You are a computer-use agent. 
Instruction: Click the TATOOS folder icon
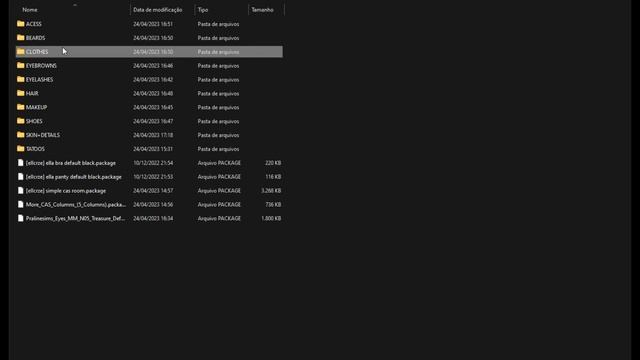pyautogui.click(x=20, y=149)
